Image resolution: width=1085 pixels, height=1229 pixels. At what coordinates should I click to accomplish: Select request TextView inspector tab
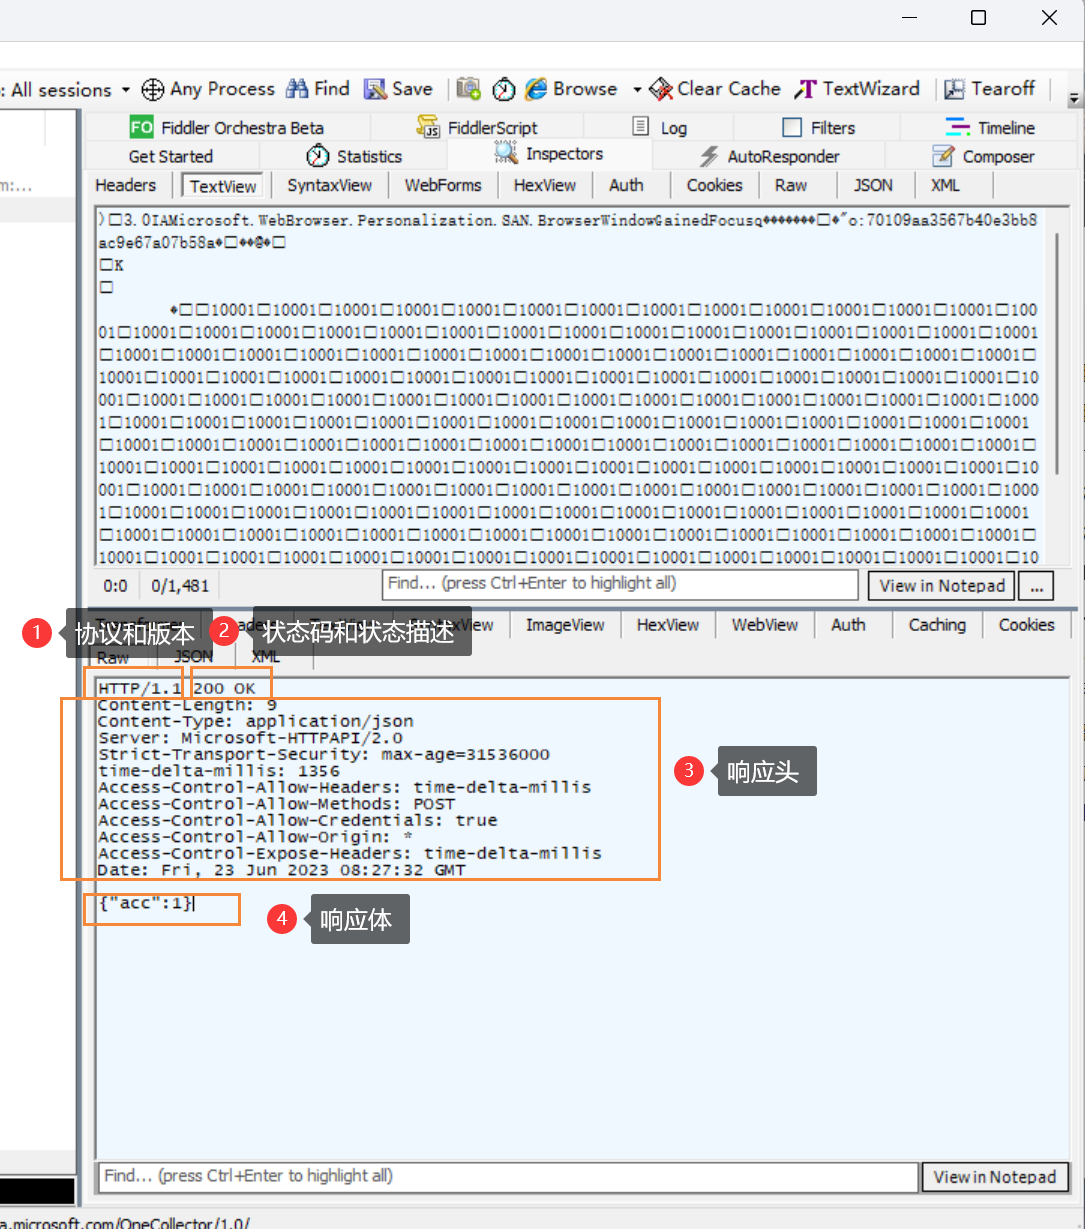(x=223, y=186)
